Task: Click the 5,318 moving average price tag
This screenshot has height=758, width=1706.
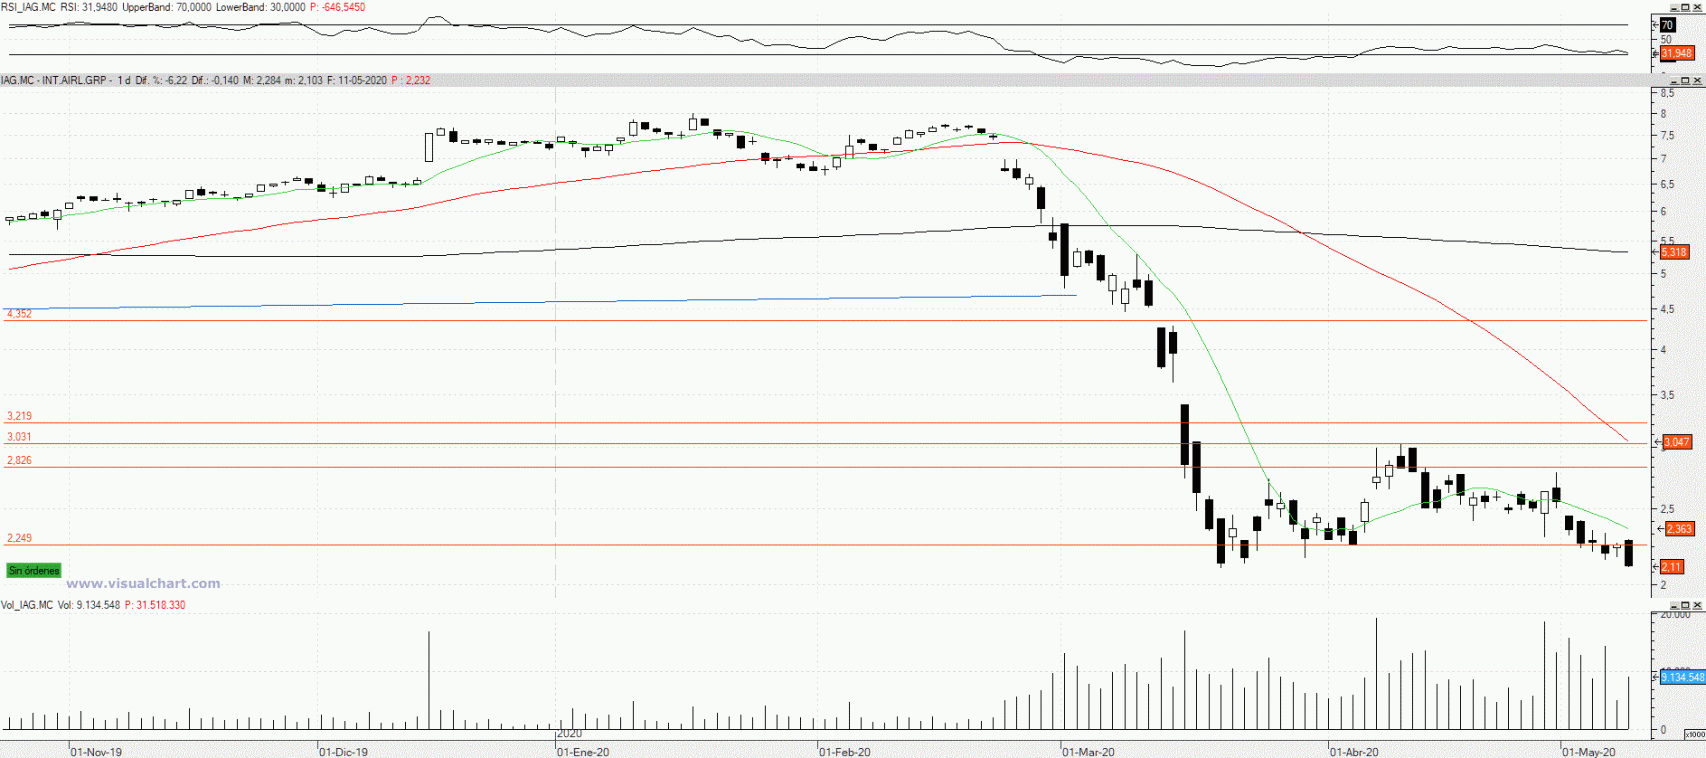Action: (1674, 252)
